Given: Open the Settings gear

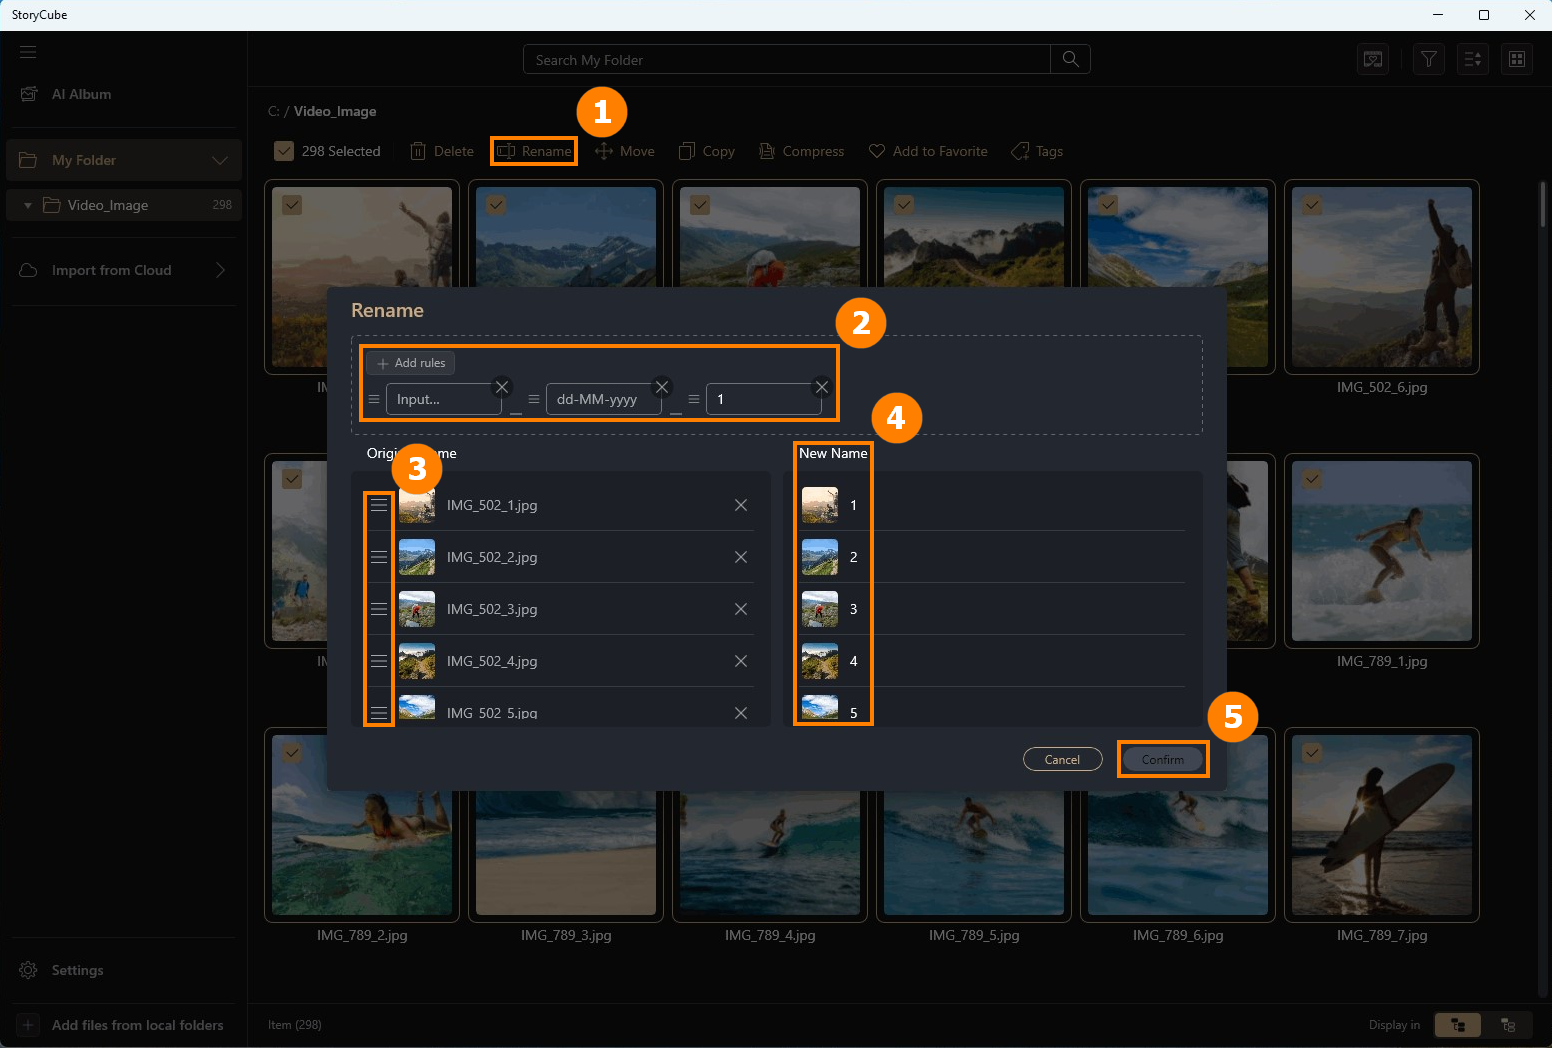Looking at the screenshot, I should pos(28,970).
